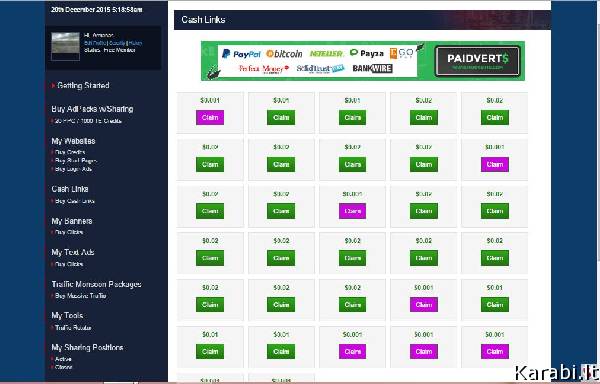Open Getting Started in sidebar

pyautogui.click(x=83, y=85)
